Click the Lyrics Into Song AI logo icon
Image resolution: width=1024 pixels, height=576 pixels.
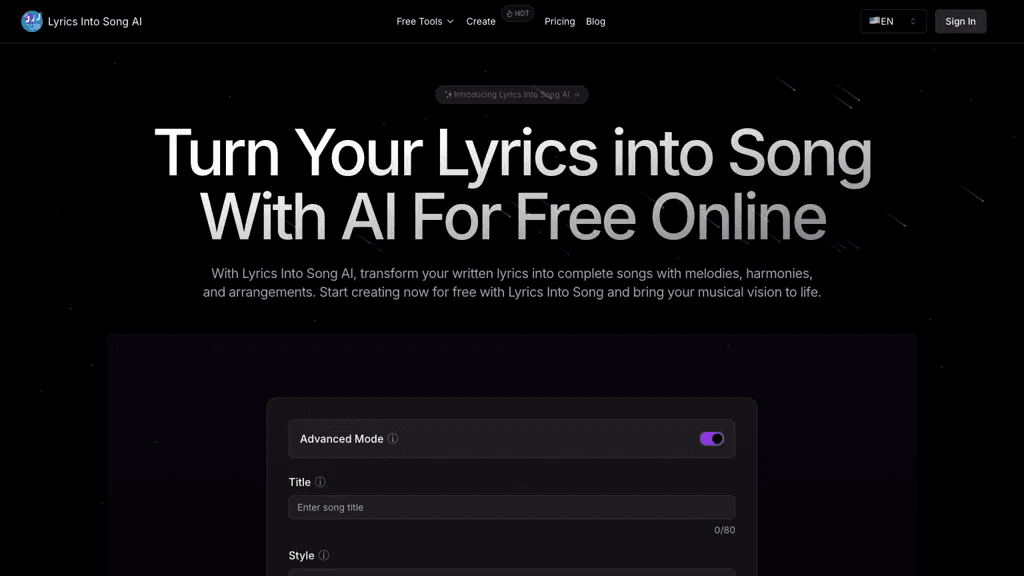[x=31, y=22]
